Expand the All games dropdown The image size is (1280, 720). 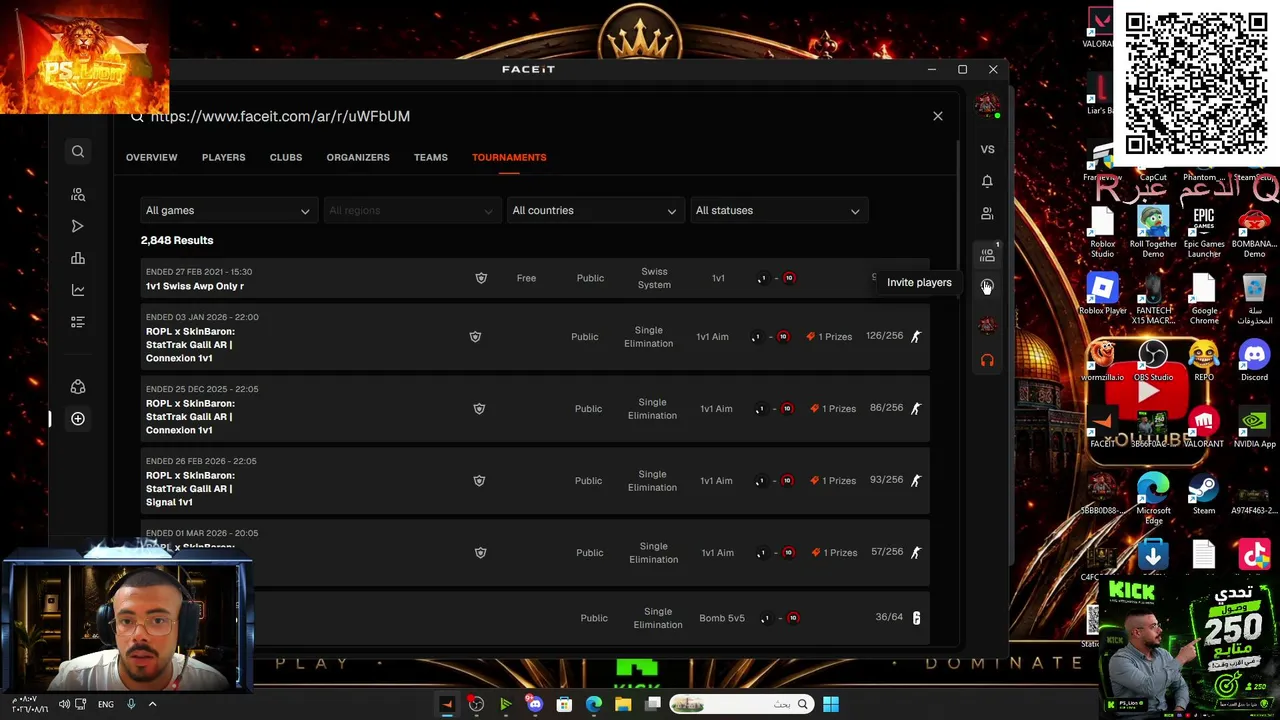[x=228, y=211]
